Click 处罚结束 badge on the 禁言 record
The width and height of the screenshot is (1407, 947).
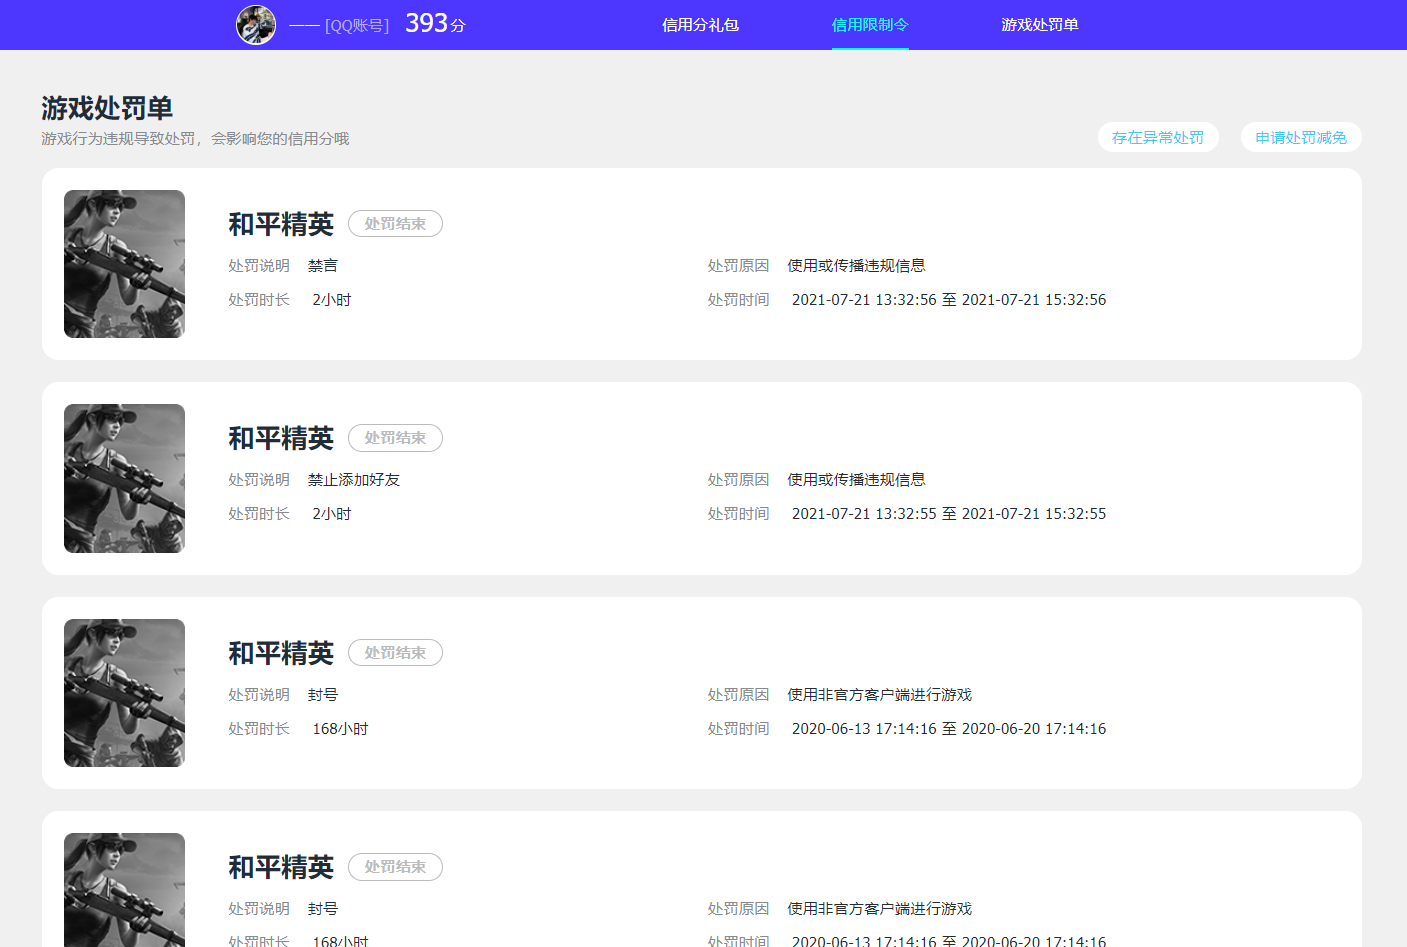(395, 224)
